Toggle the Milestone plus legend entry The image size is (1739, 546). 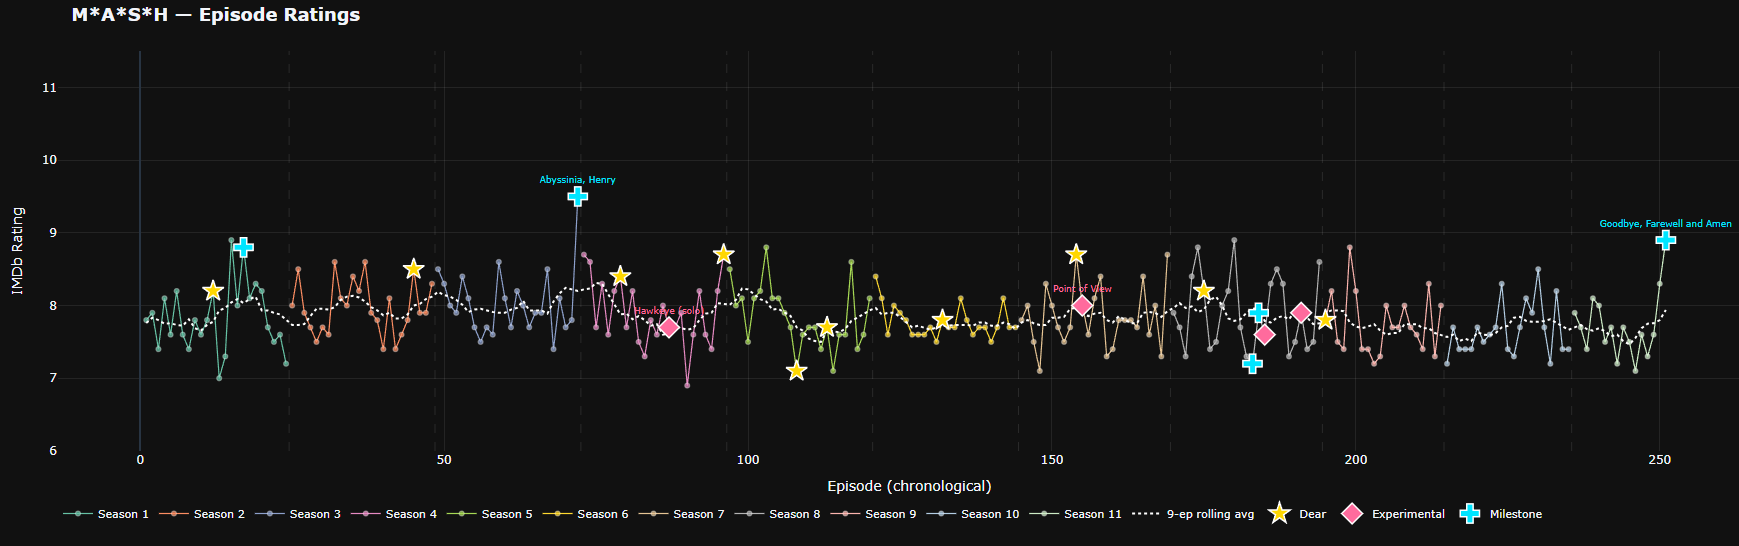1500,514
